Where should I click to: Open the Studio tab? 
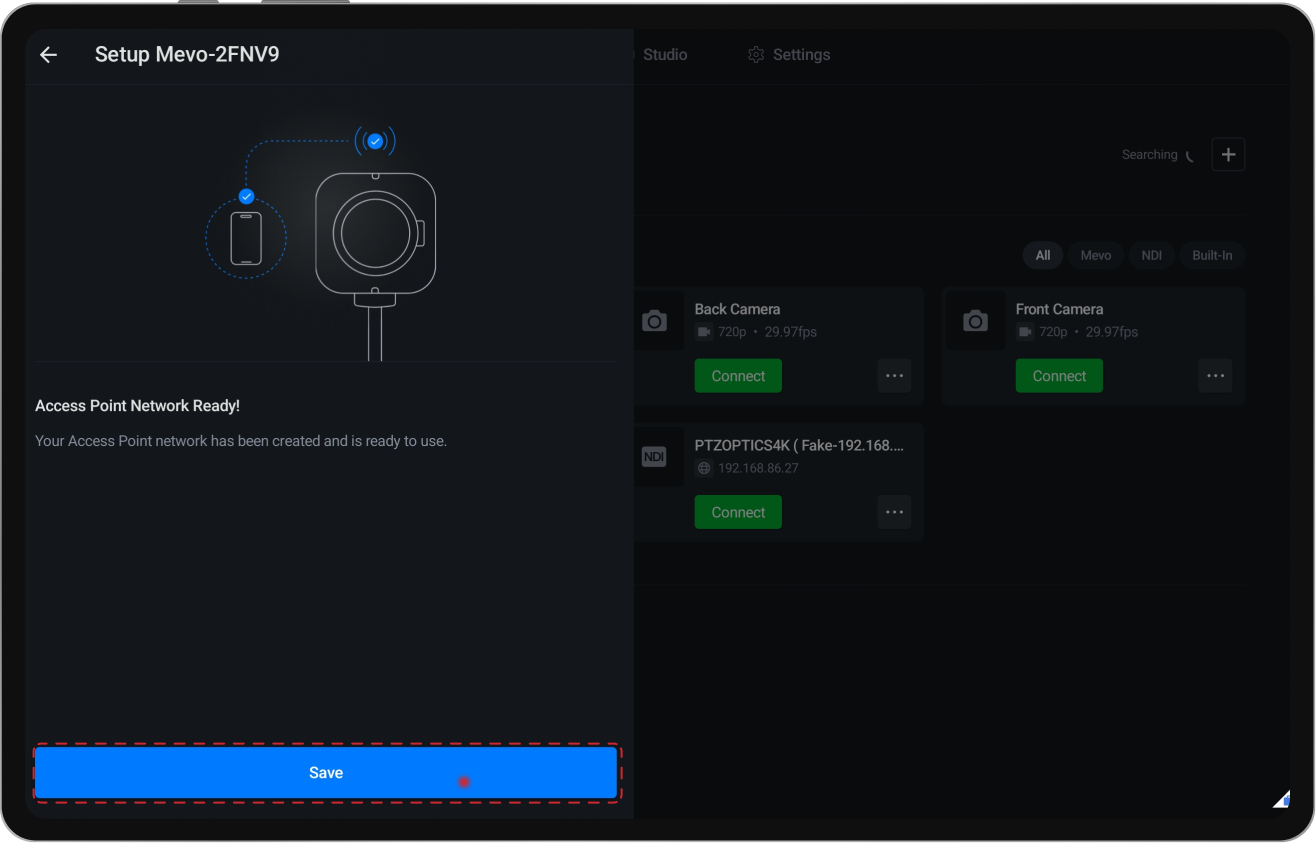[x=664, y=55]
